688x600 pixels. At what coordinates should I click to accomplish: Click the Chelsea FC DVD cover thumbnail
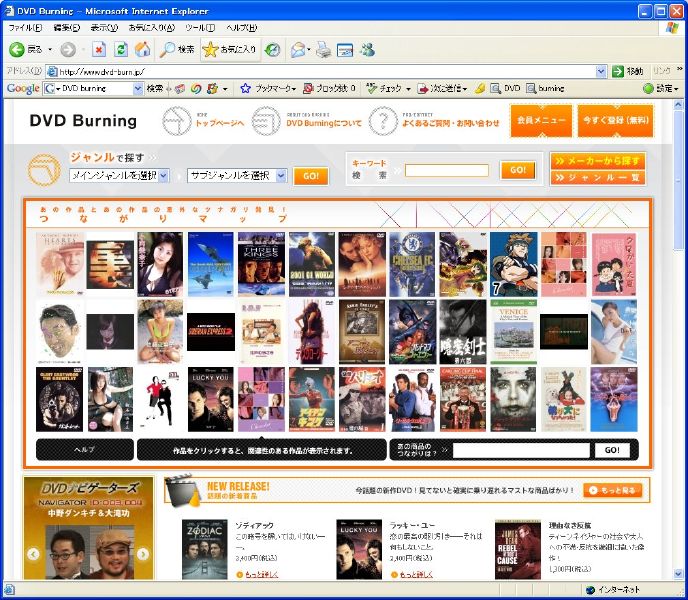coord(412,265)
